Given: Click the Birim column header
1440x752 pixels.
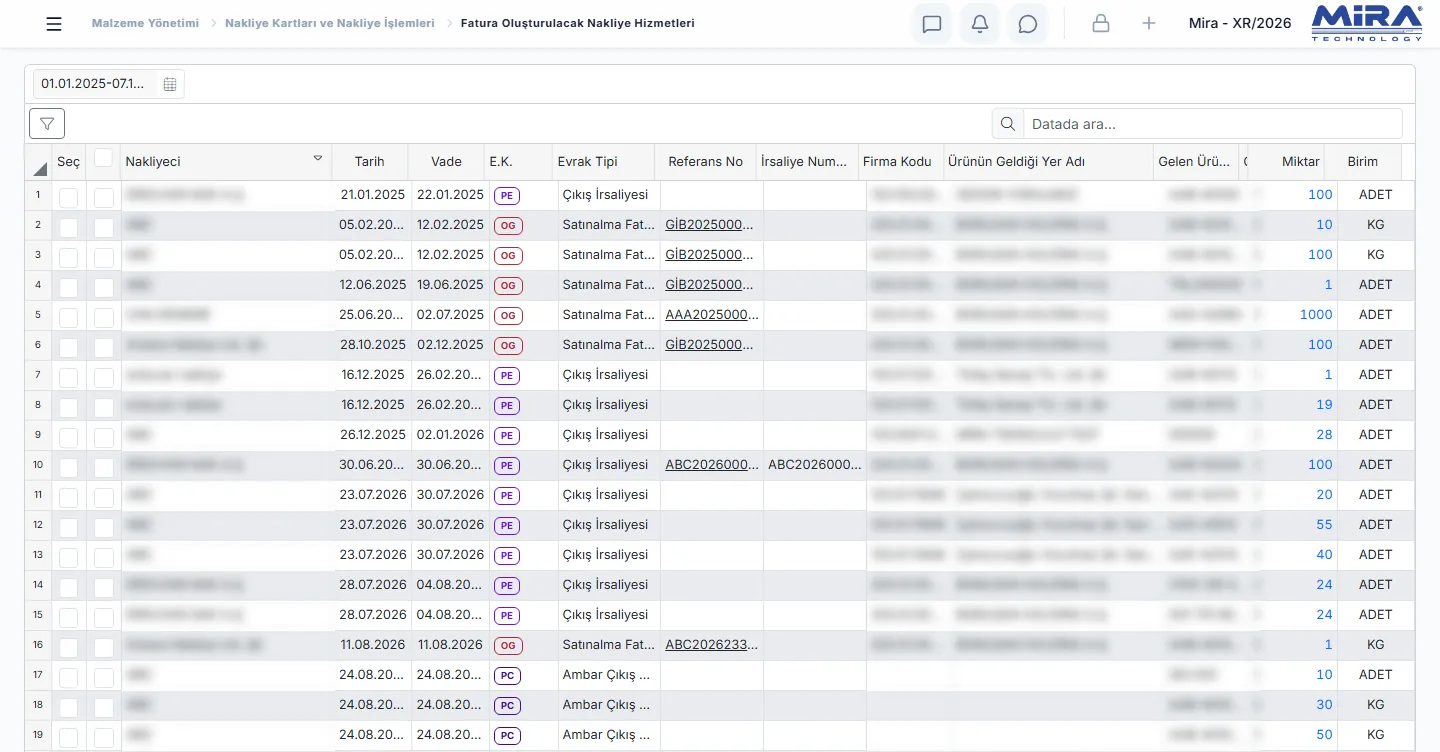Looking at the screenshot, I should tap(1362, 162).
